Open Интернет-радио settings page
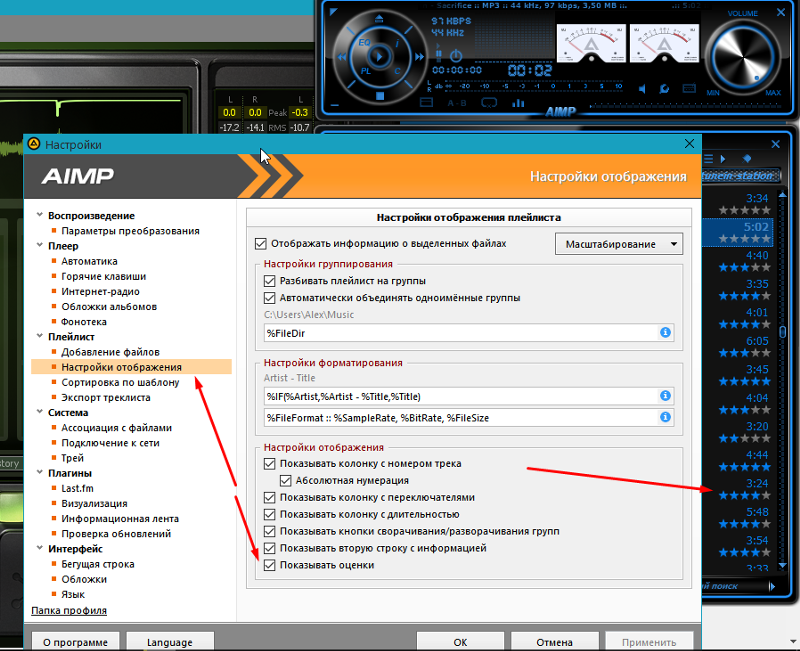Viewport: 800px width, 651px height. (101, 291)
